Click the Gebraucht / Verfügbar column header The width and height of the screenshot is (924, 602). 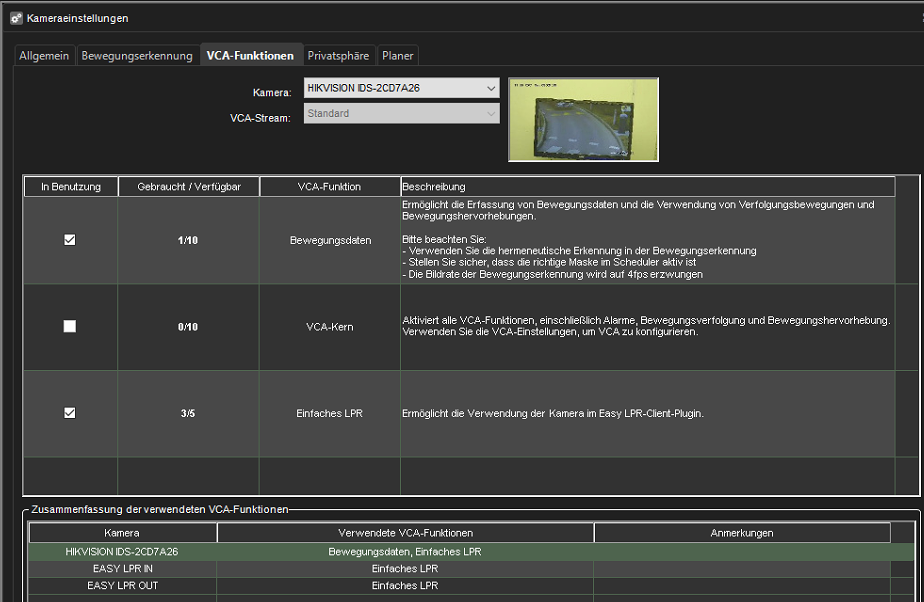pos(189,187)
